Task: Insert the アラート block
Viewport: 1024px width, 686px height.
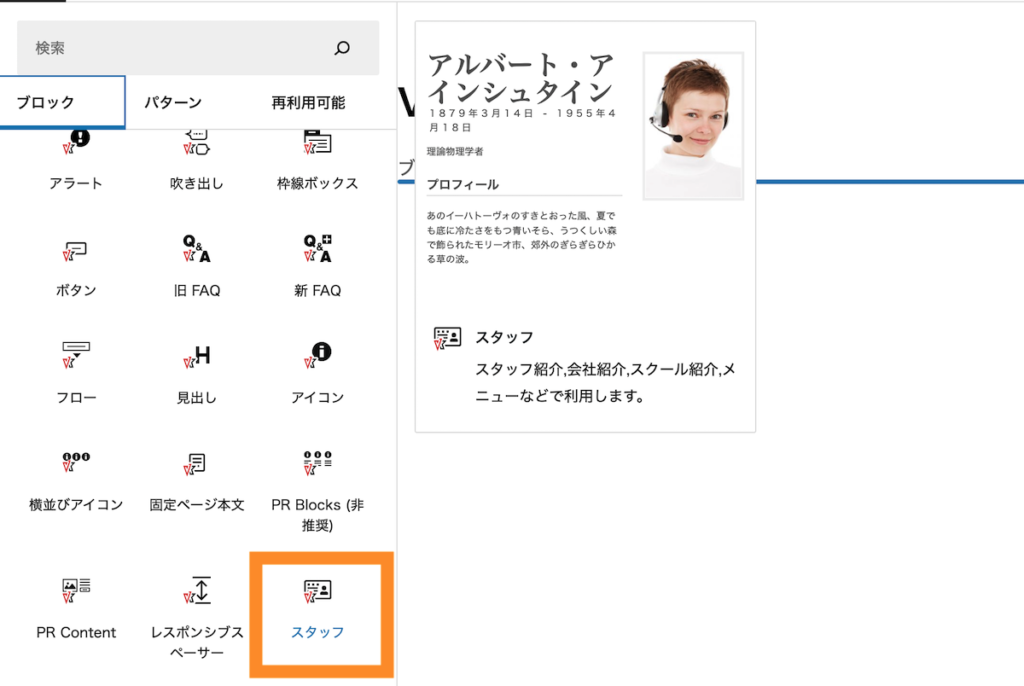Action: coord(75,160)
